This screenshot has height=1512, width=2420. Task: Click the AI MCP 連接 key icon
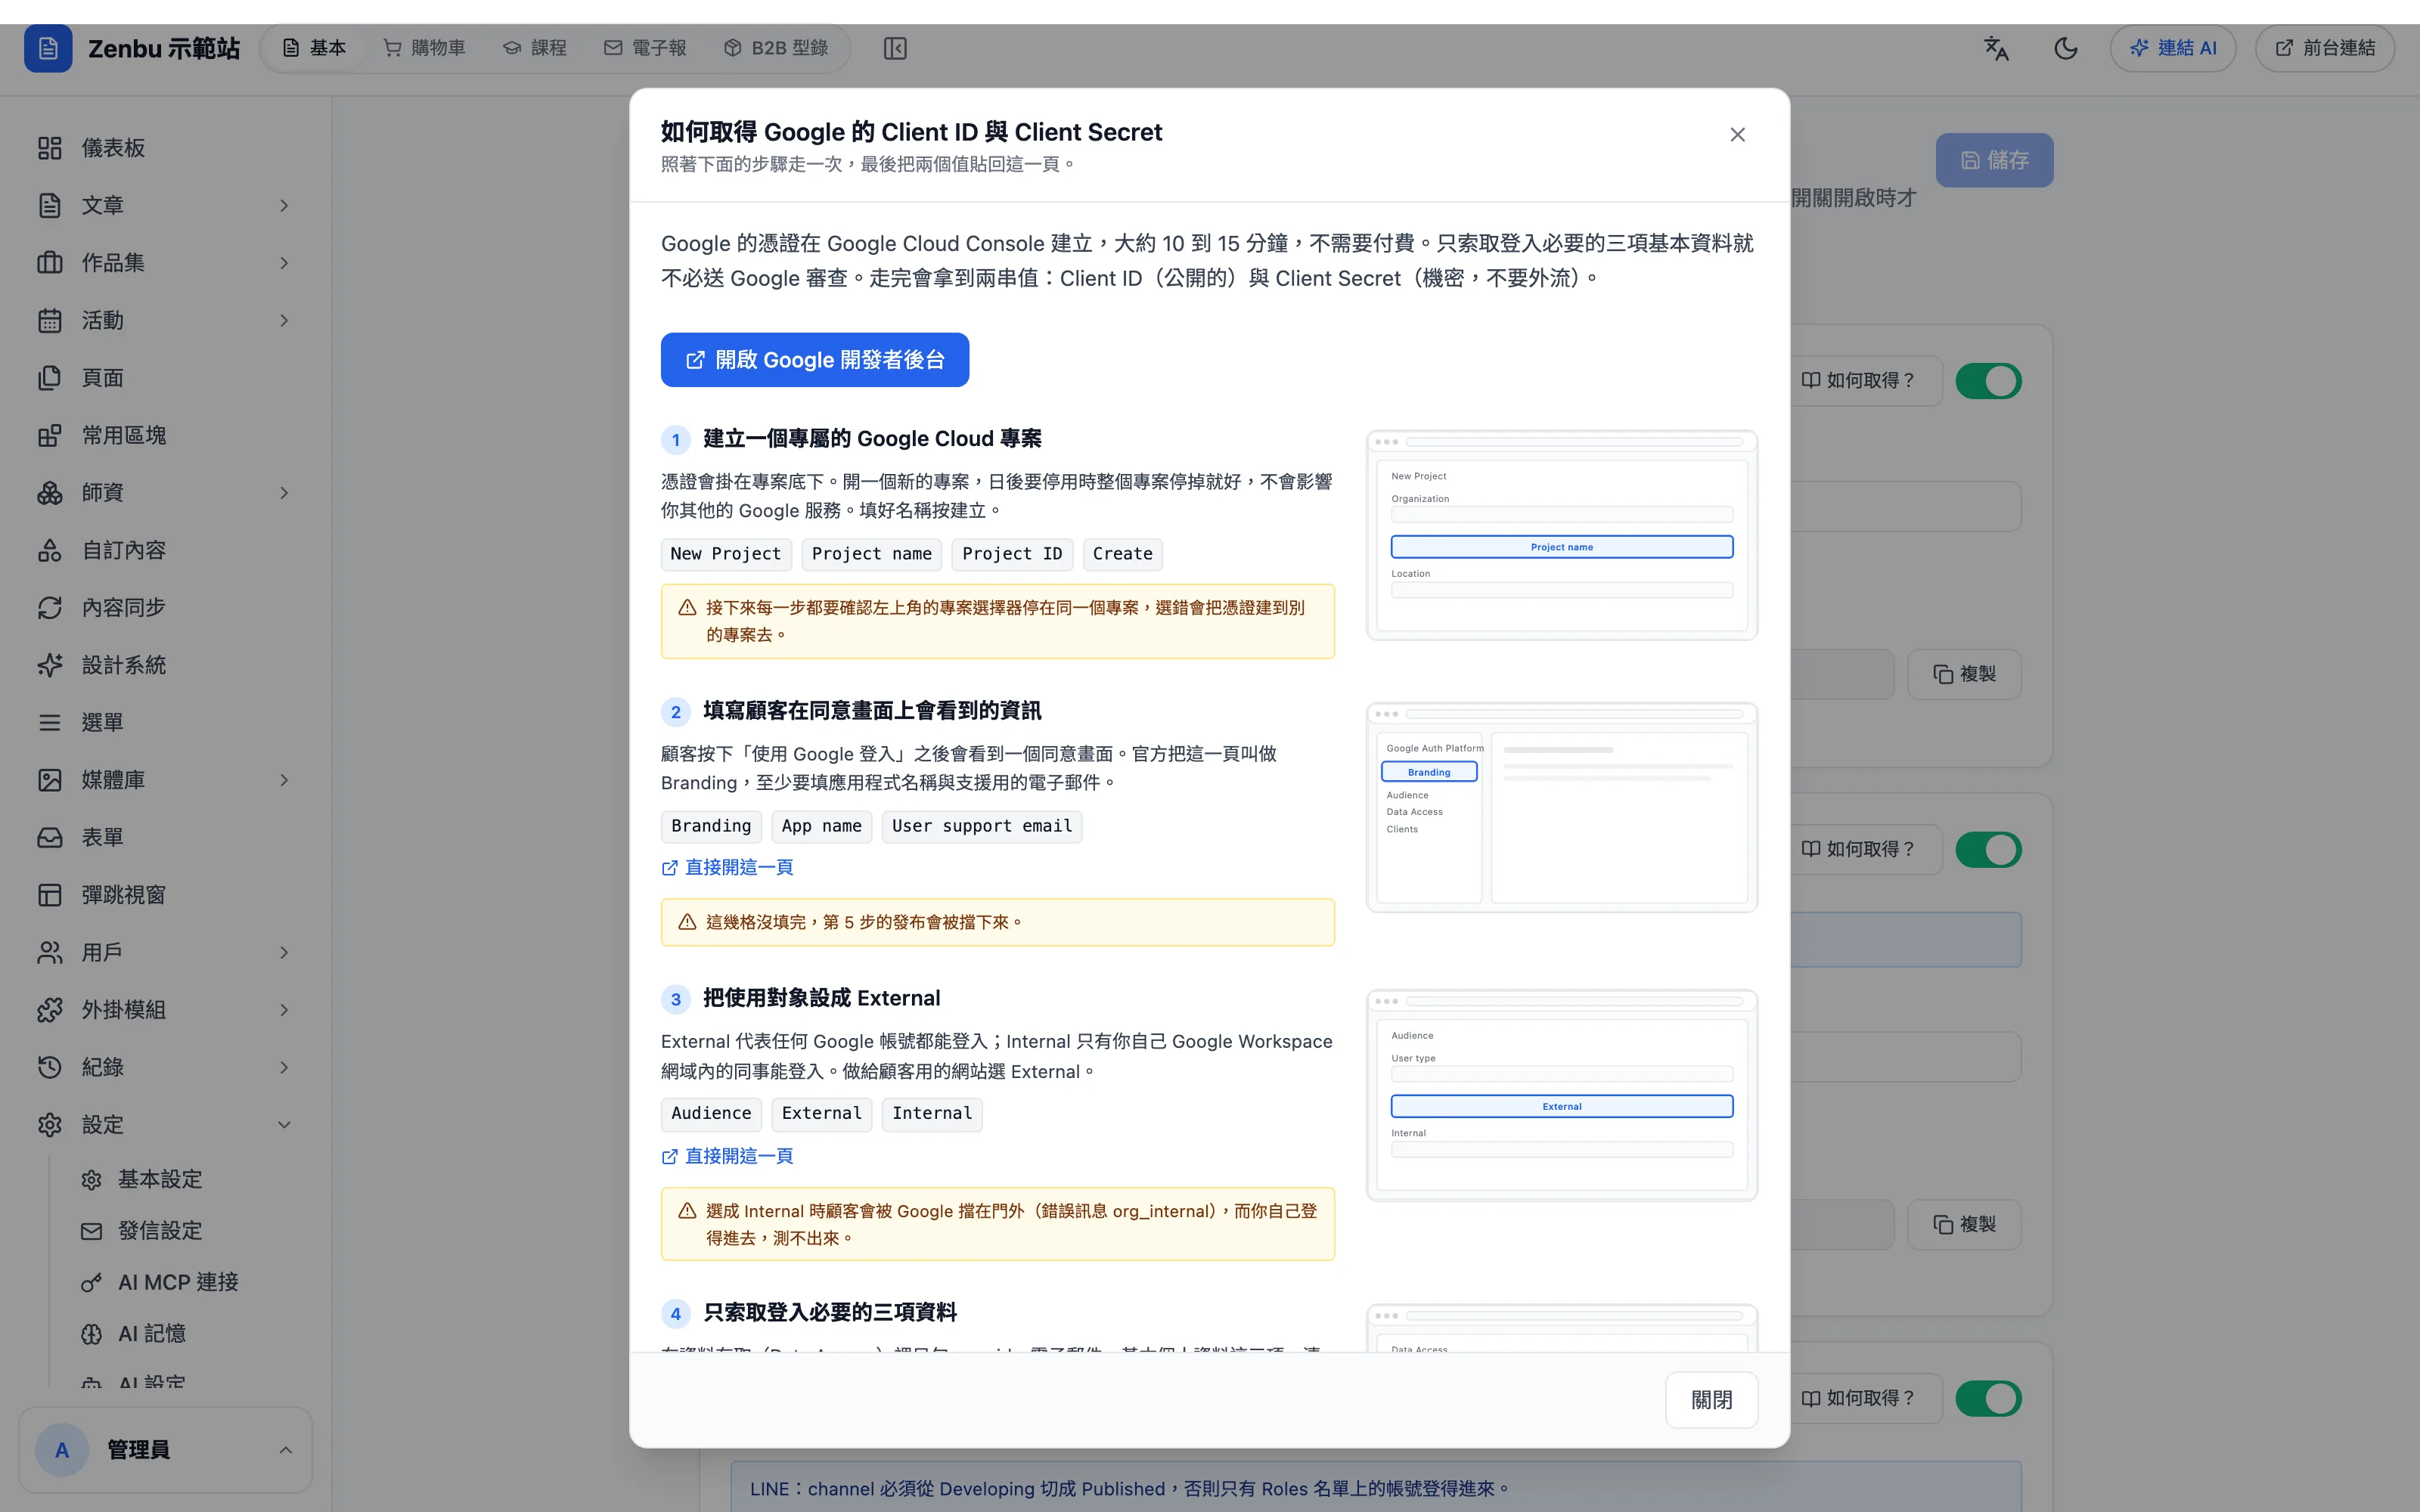tap(92, 1282)
